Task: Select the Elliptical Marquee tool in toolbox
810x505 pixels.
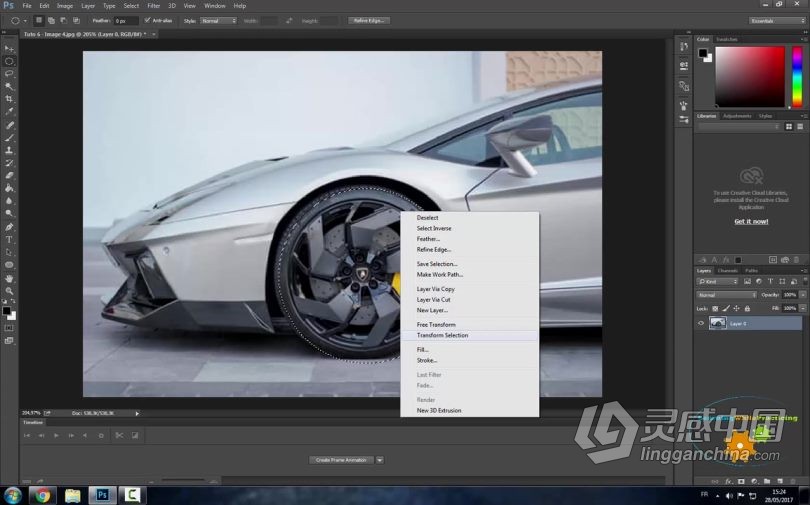Action: (x=9, y=61)
